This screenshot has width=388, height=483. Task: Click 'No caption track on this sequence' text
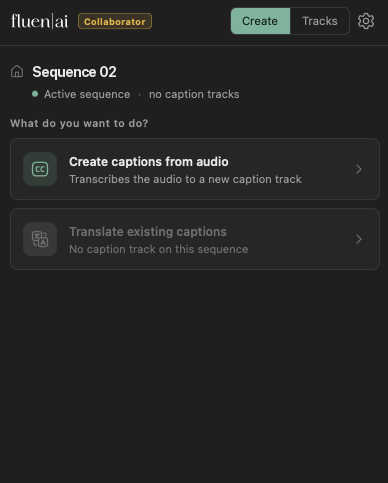(x=159, y=249)
